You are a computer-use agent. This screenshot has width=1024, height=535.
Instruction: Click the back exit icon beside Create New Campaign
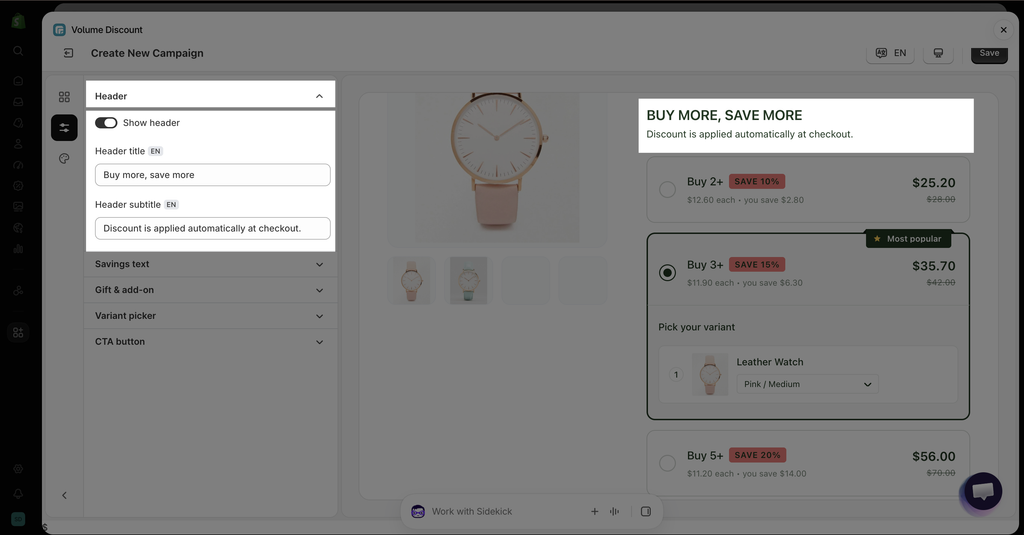point(69,53)
